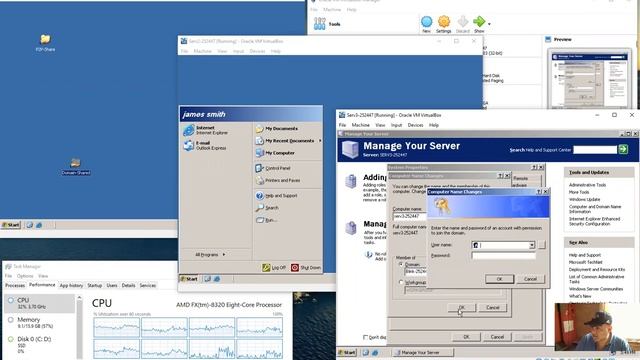Click the New machine icon in VirtualBox
This screenshot has width=640, height=360.
click(426, 24)
